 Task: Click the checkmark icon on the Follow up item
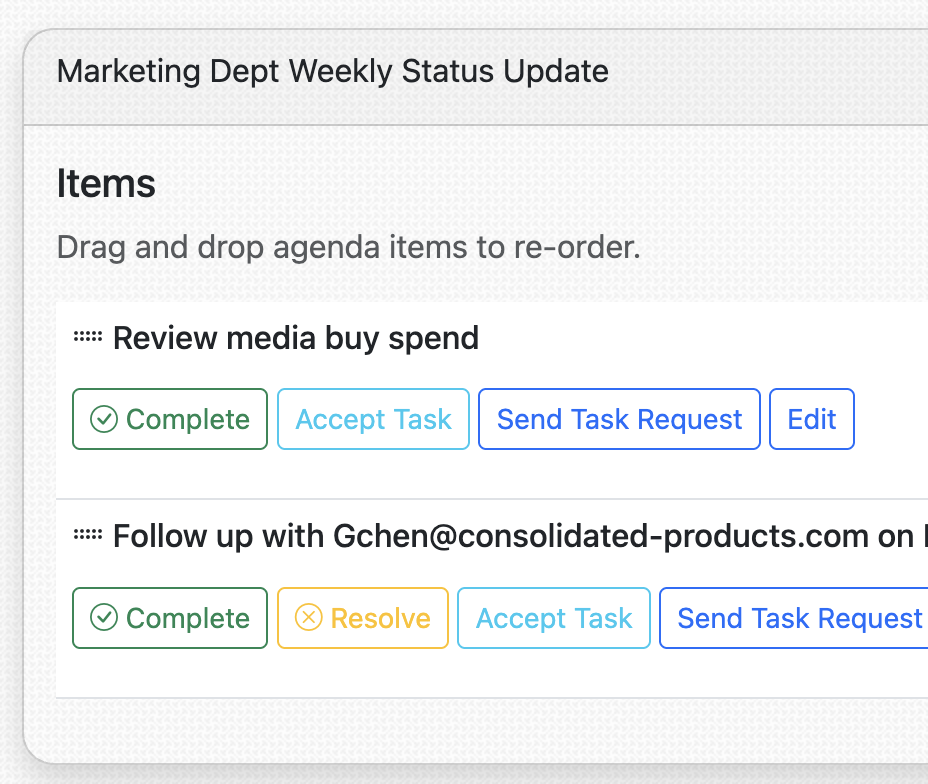click(x=104, y=618)
